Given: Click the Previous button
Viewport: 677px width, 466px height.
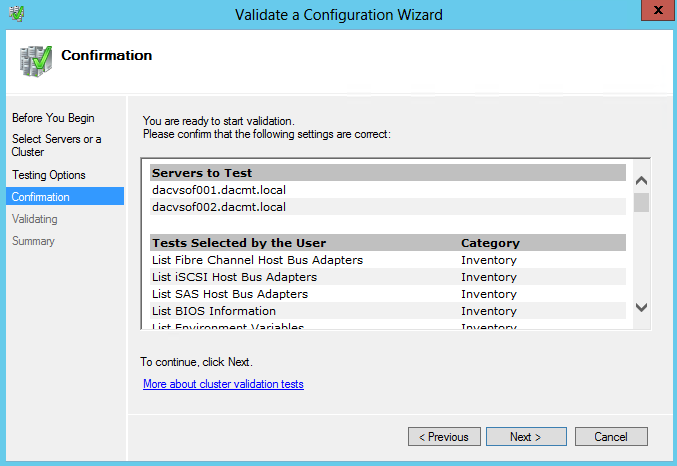Looking at the screenshot, I should point(444,437).
